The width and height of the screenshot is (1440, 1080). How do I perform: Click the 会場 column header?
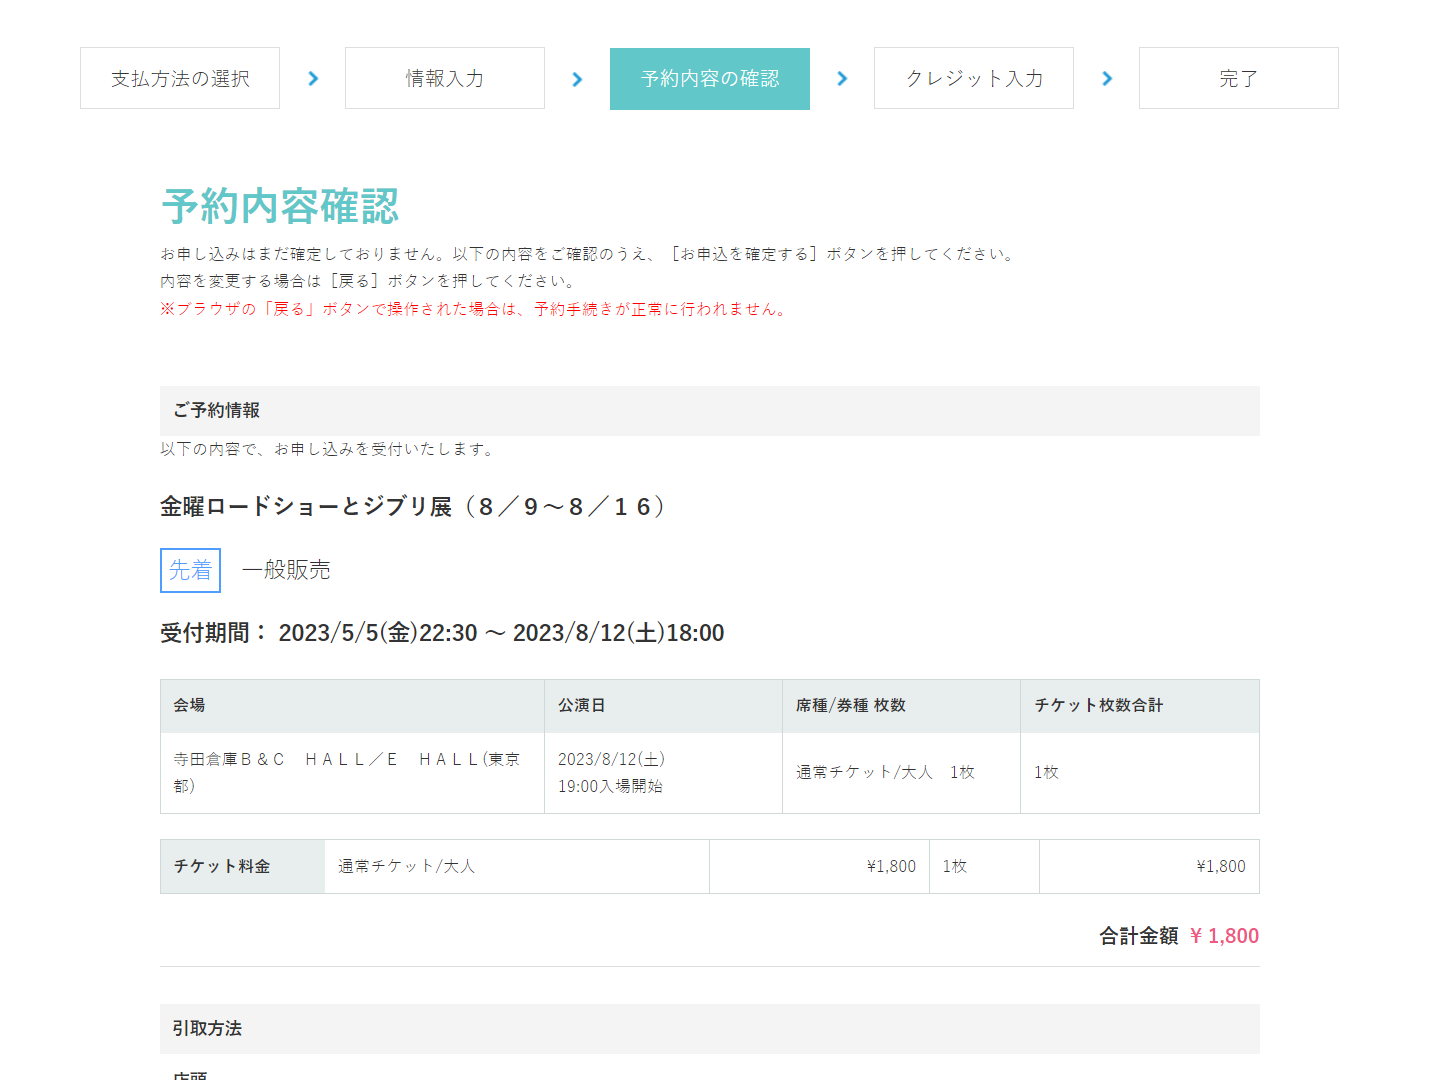click(x=352, y=706)
